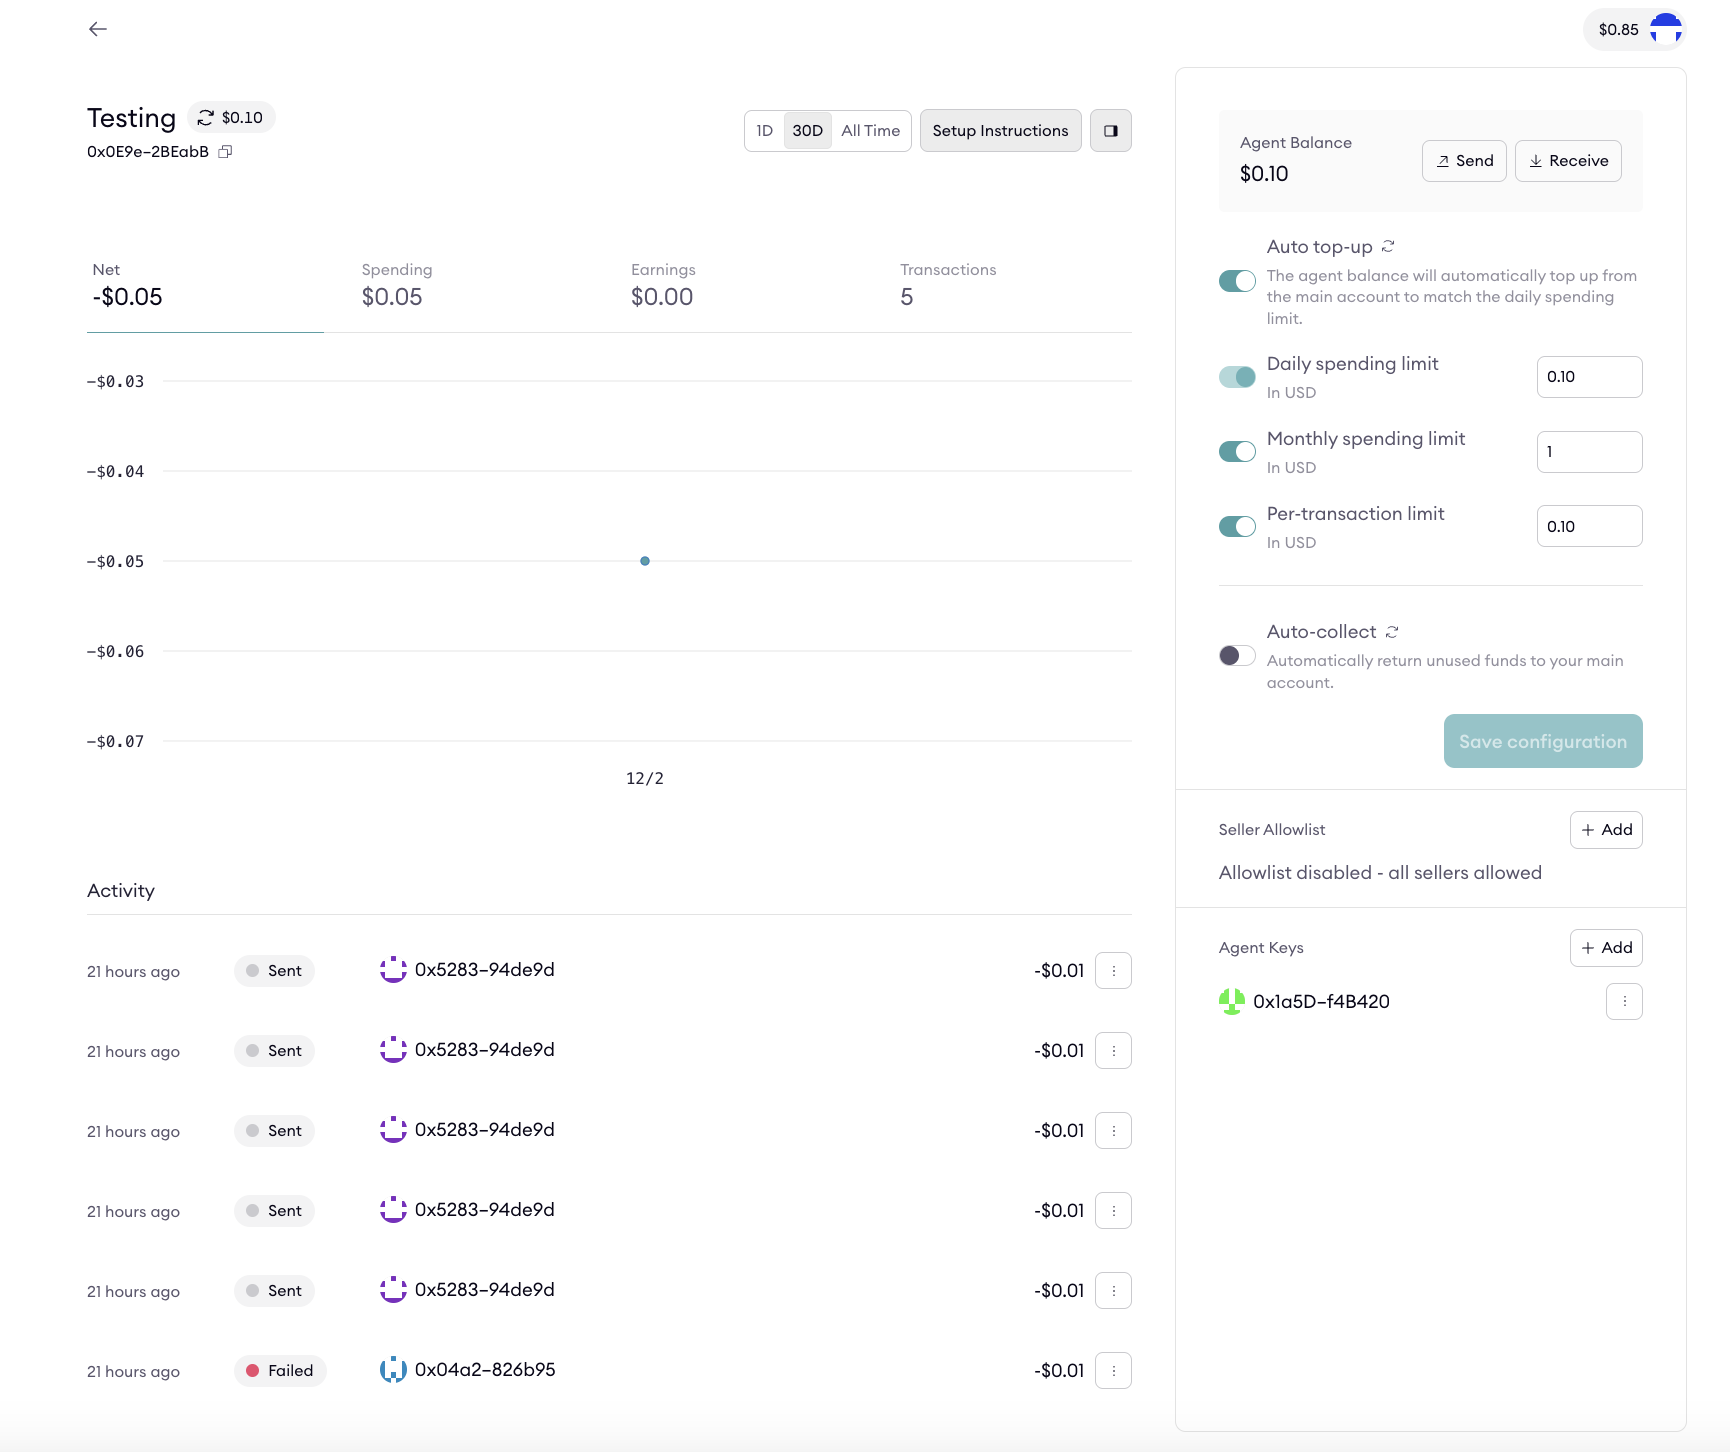Open Setup Instructions

(1000, 131)
